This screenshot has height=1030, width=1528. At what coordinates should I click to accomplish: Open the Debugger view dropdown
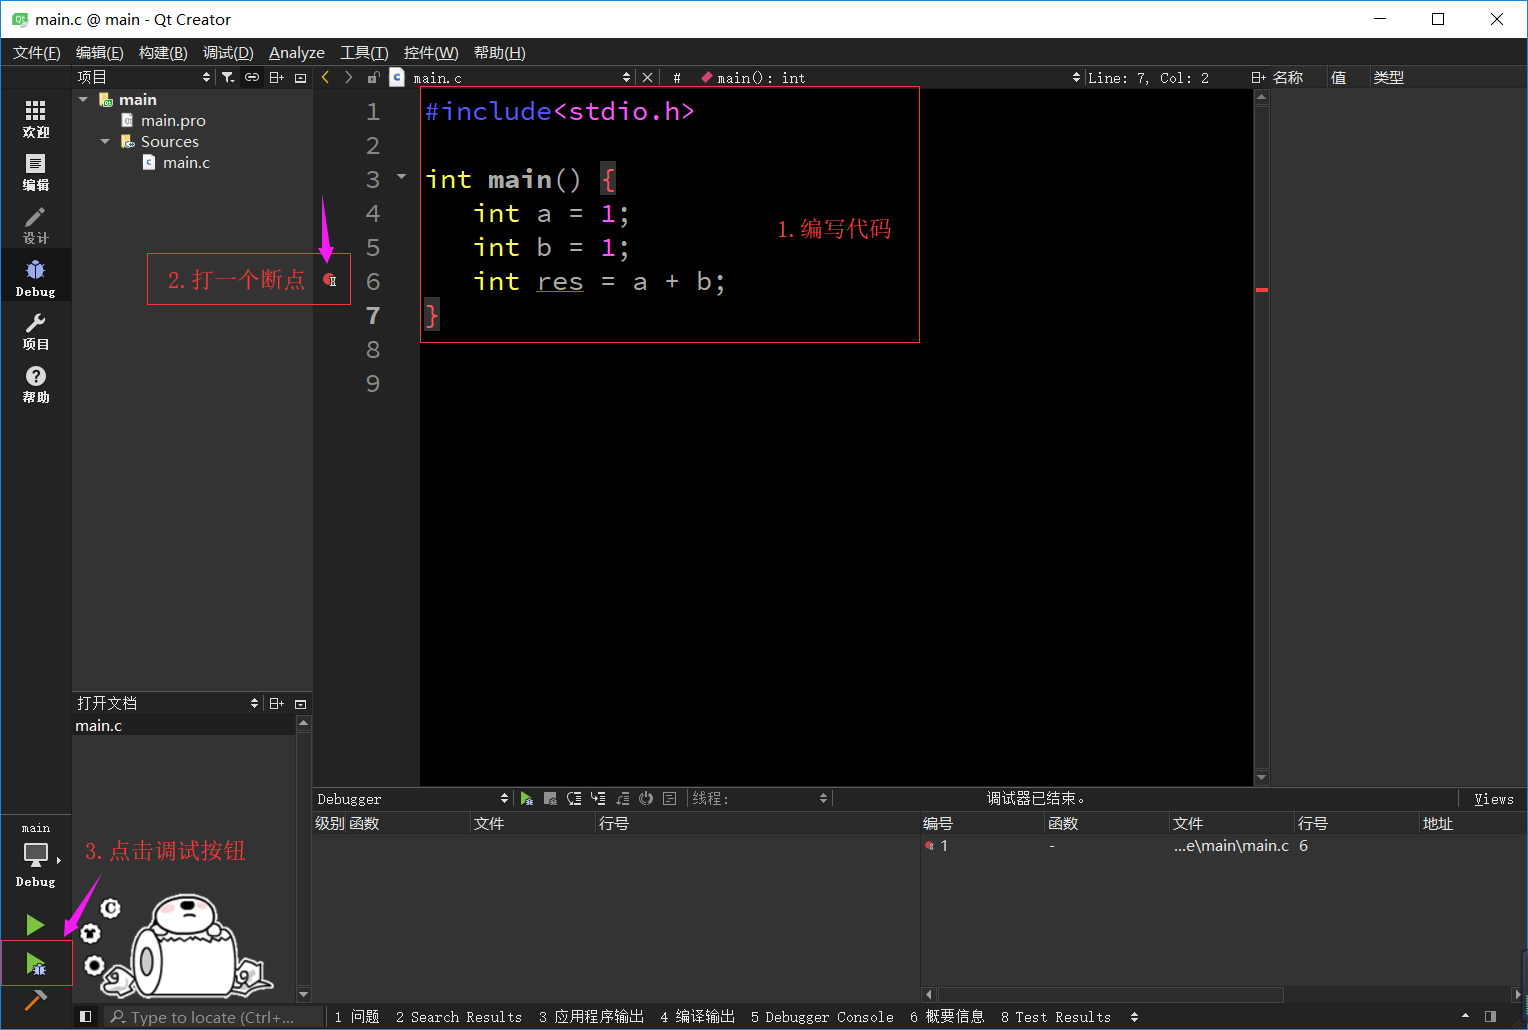(x=412, y=798)
